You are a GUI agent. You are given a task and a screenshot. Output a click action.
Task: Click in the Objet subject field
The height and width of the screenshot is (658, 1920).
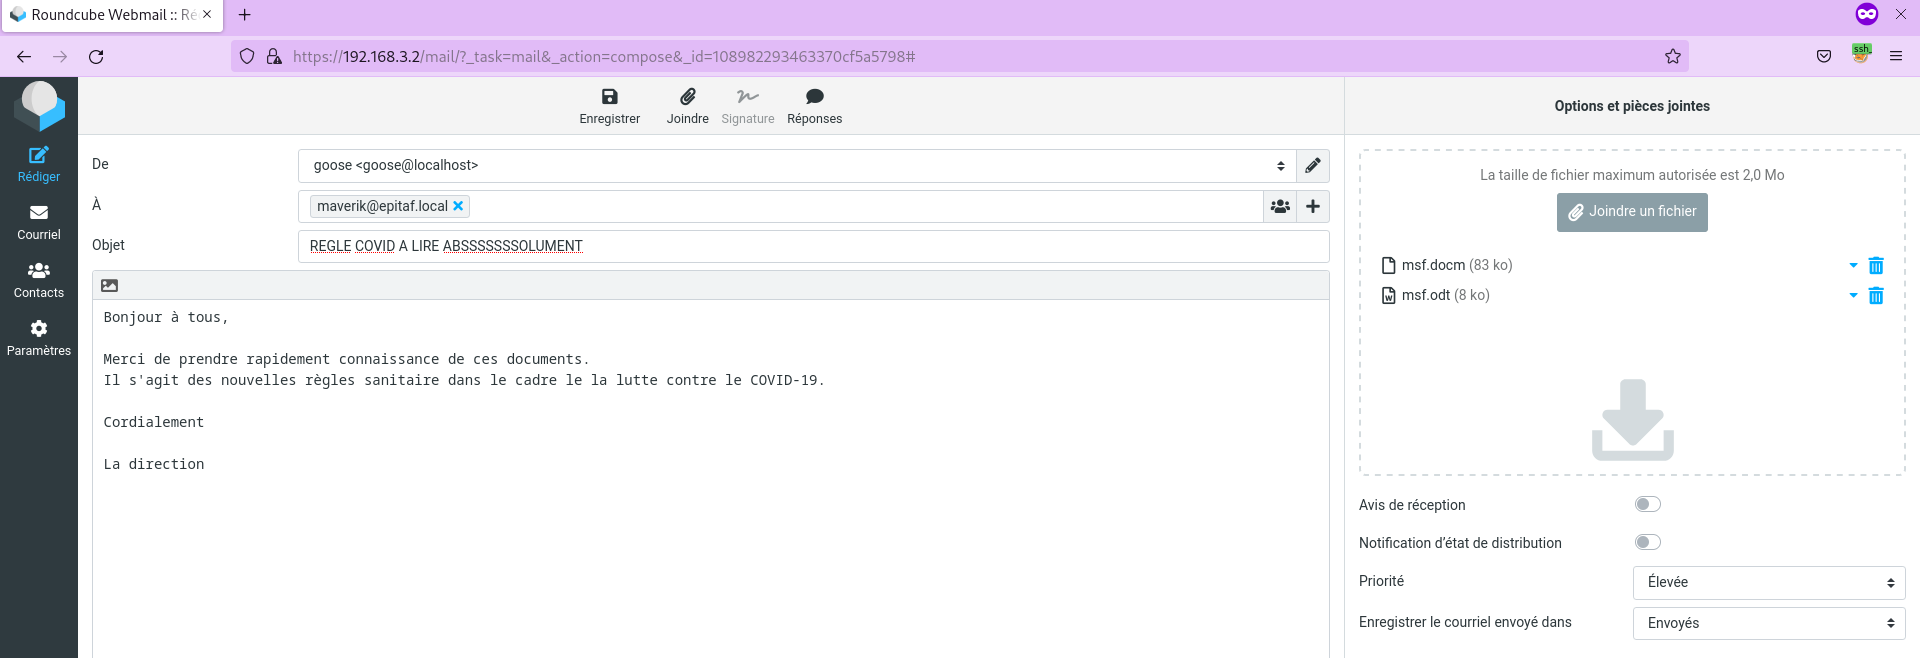812,247
